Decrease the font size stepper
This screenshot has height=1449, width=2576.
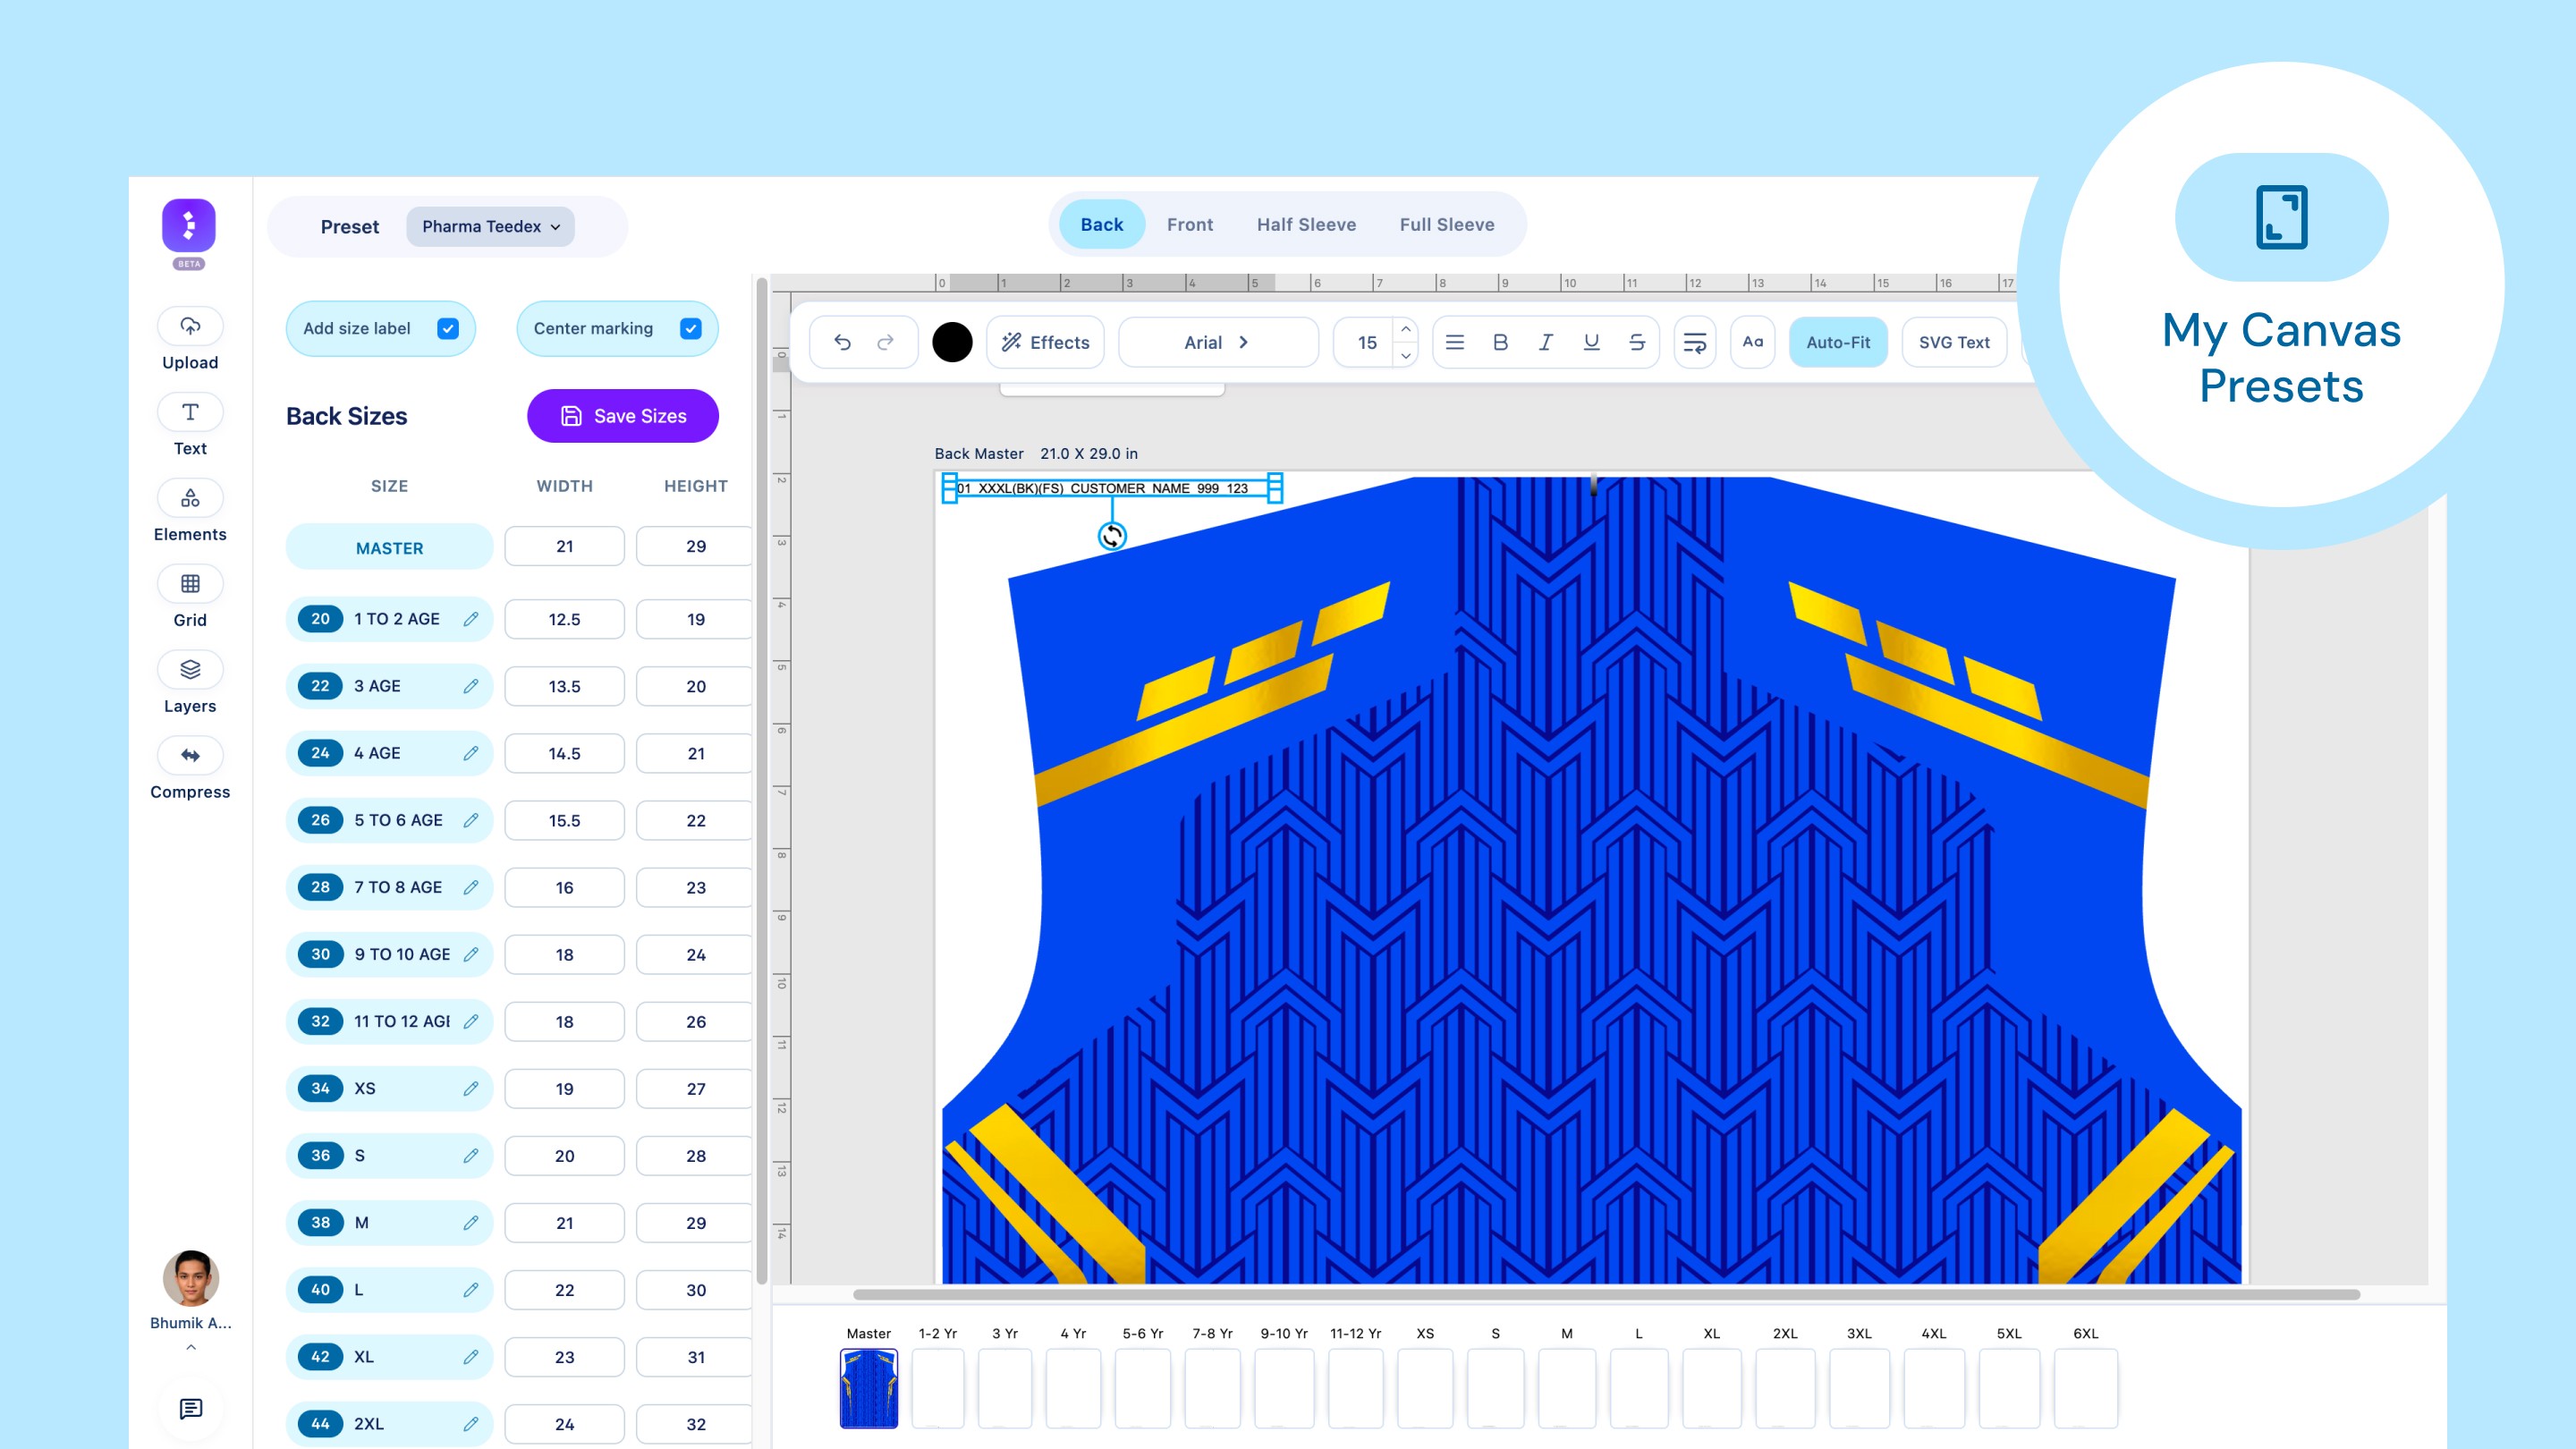pos(1405,355)
